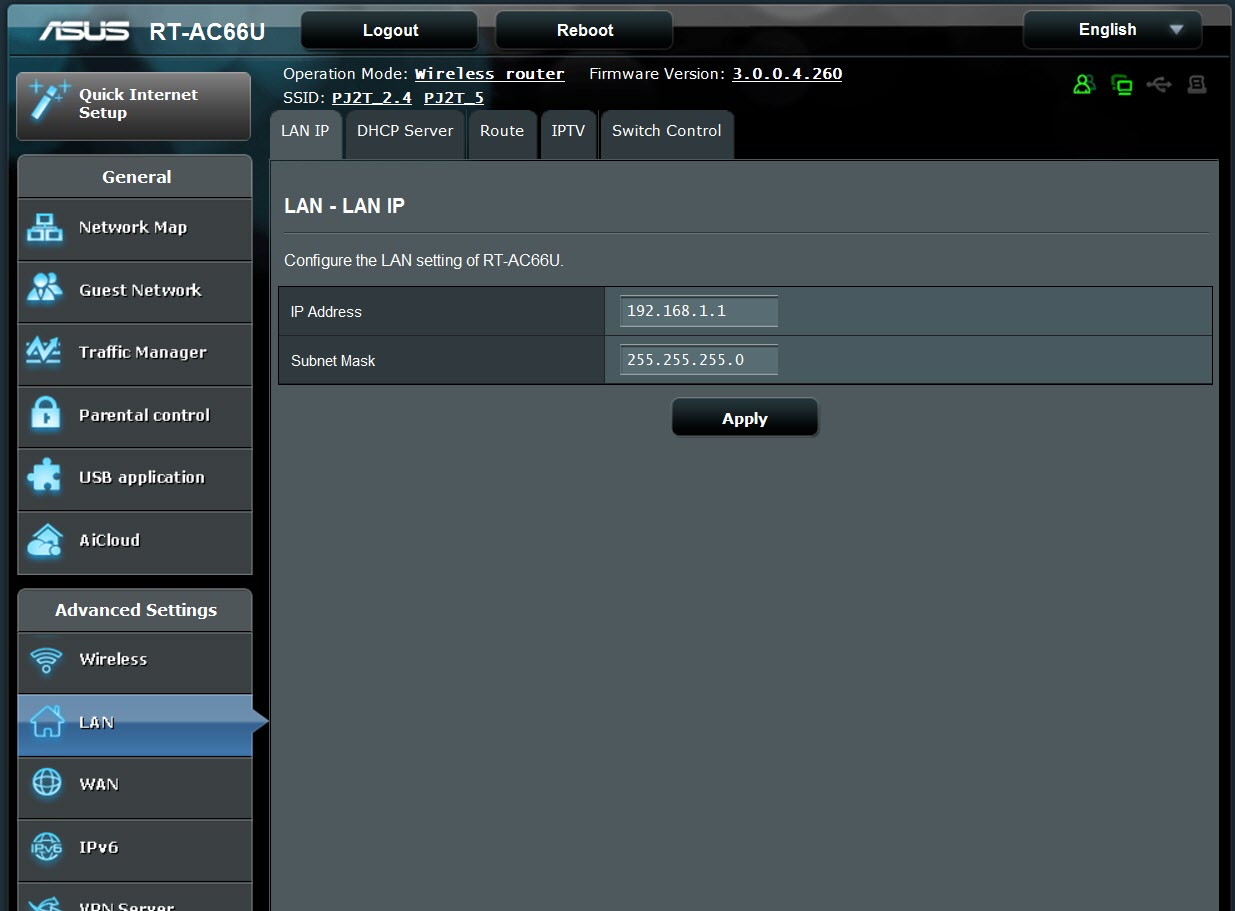Click the "LAN - LAN IP" page heading

click(x=345, y=206)
